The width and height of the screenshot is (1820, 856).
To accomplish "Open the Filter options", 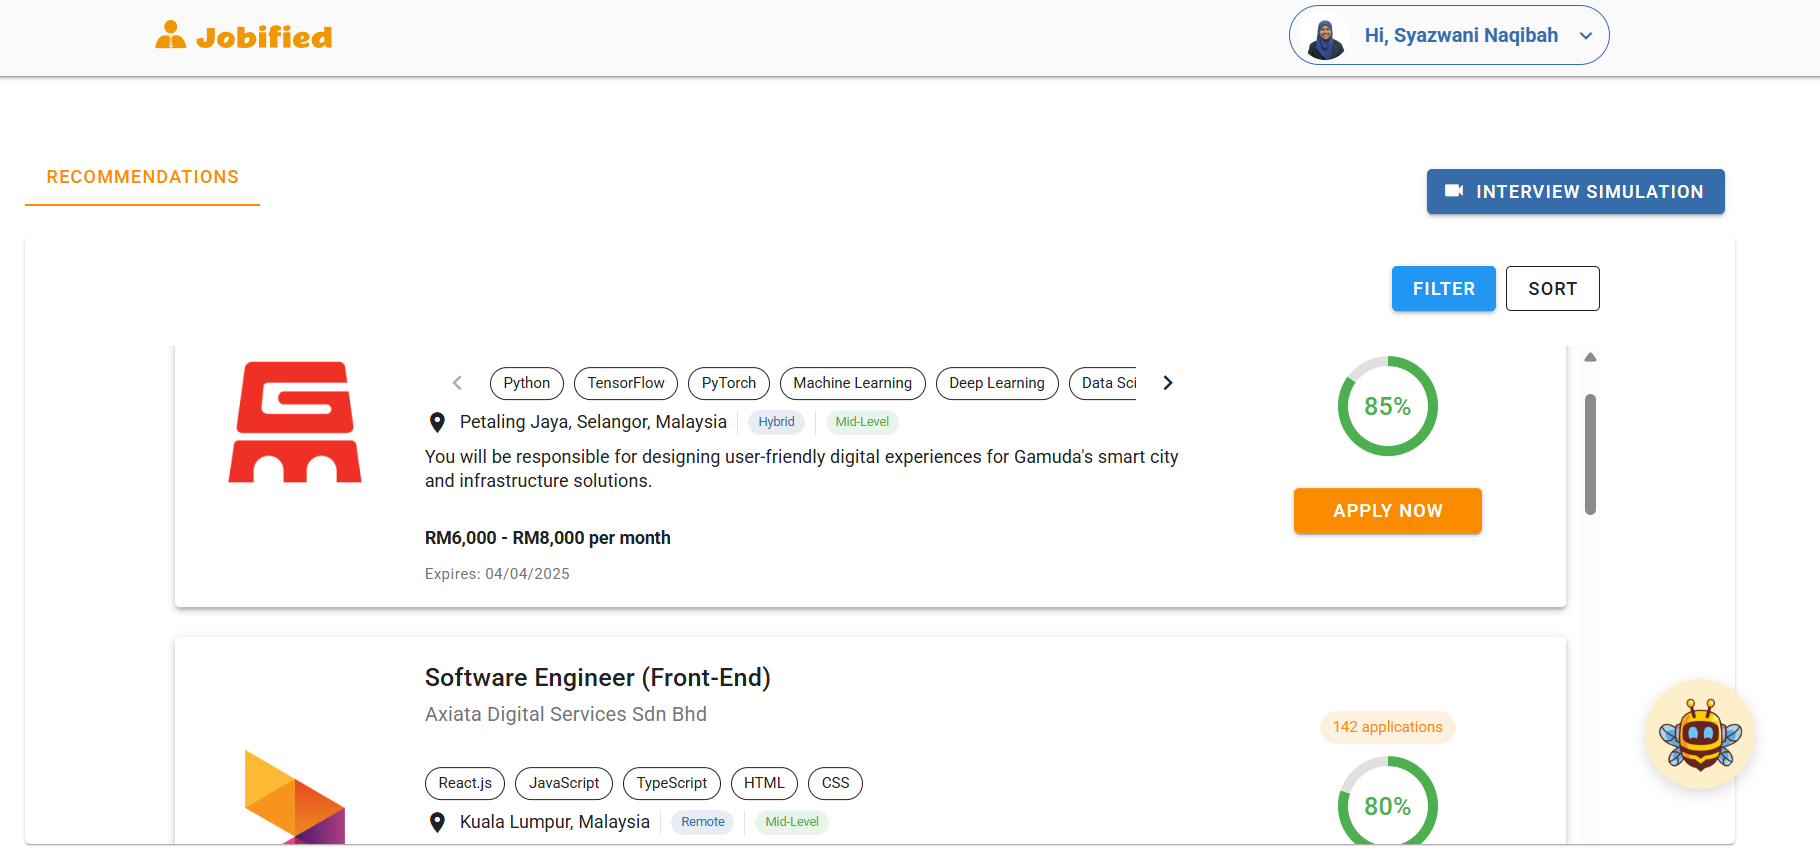I will click(x=1443, y=289).
